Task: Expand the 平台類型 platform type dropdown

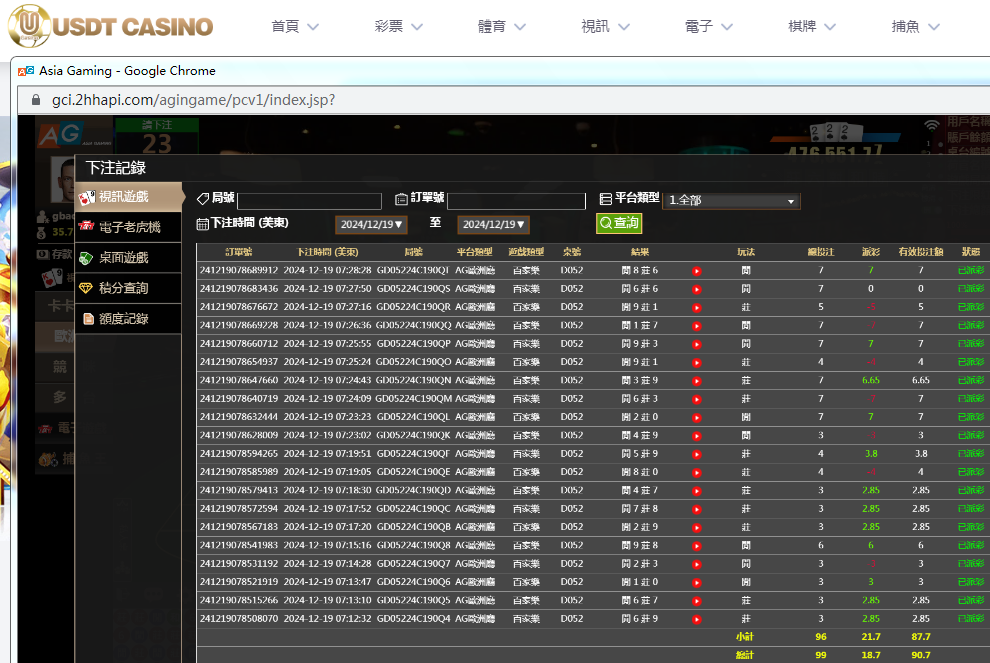Action: [734, 201]
